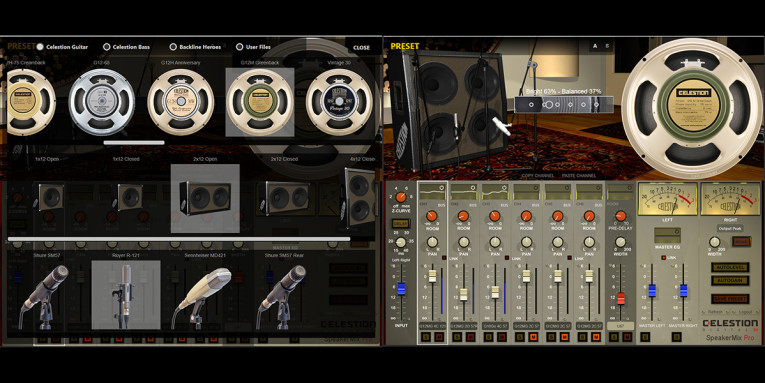Screen dimensions: 765x383
Task: Open channel five speaker selection label
Action: [558, 325]
